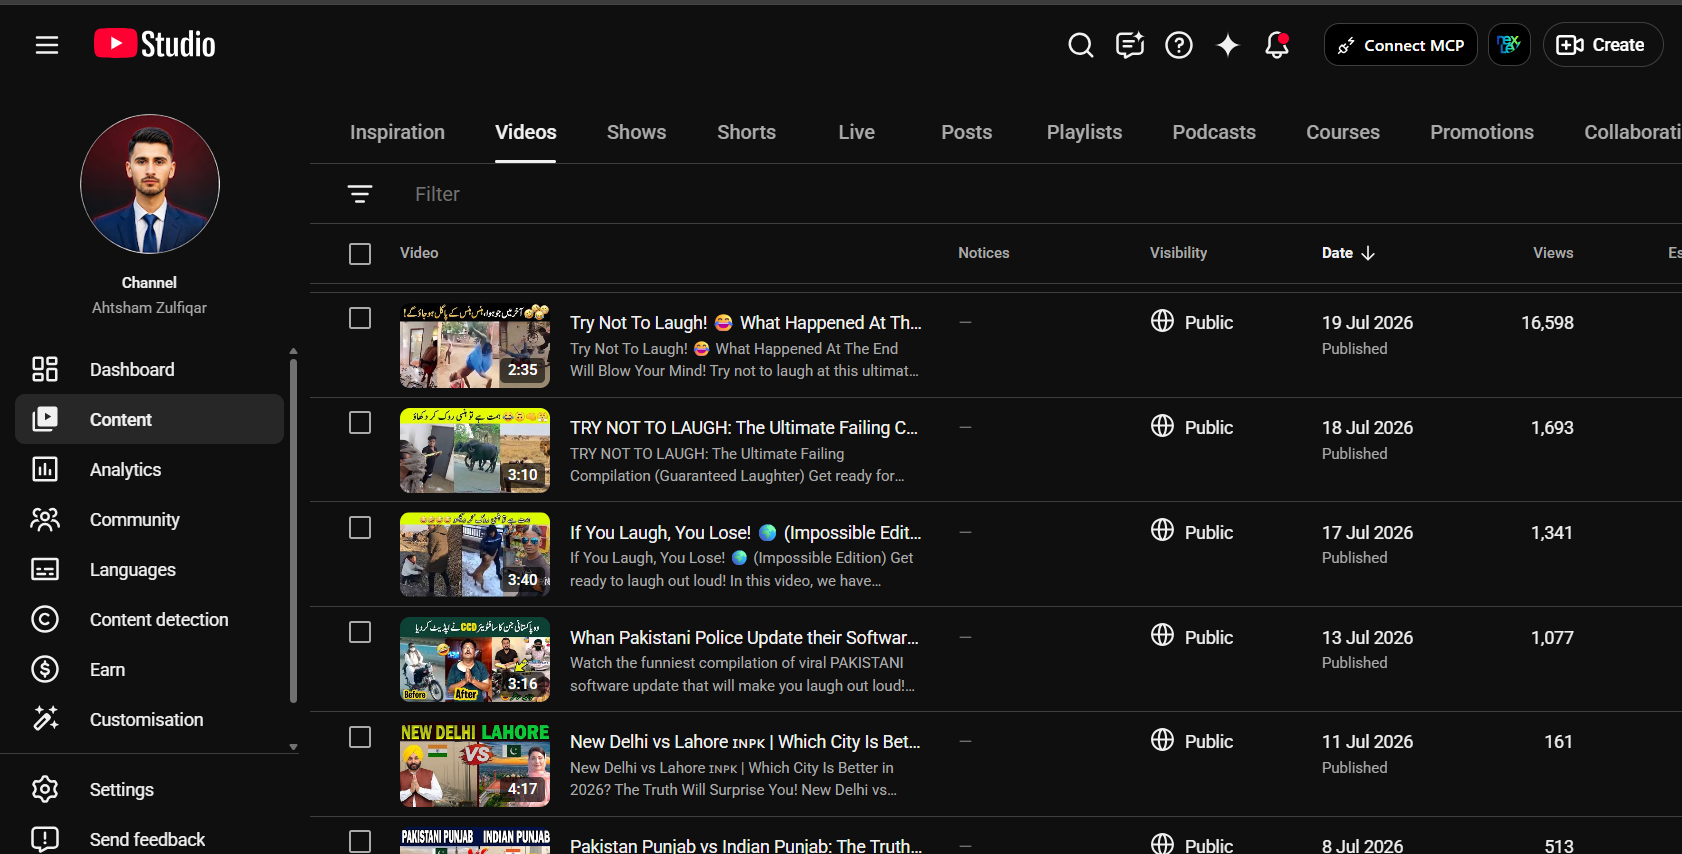
Task: Switch to the Playlists tab
Action: coord(1084,132)
